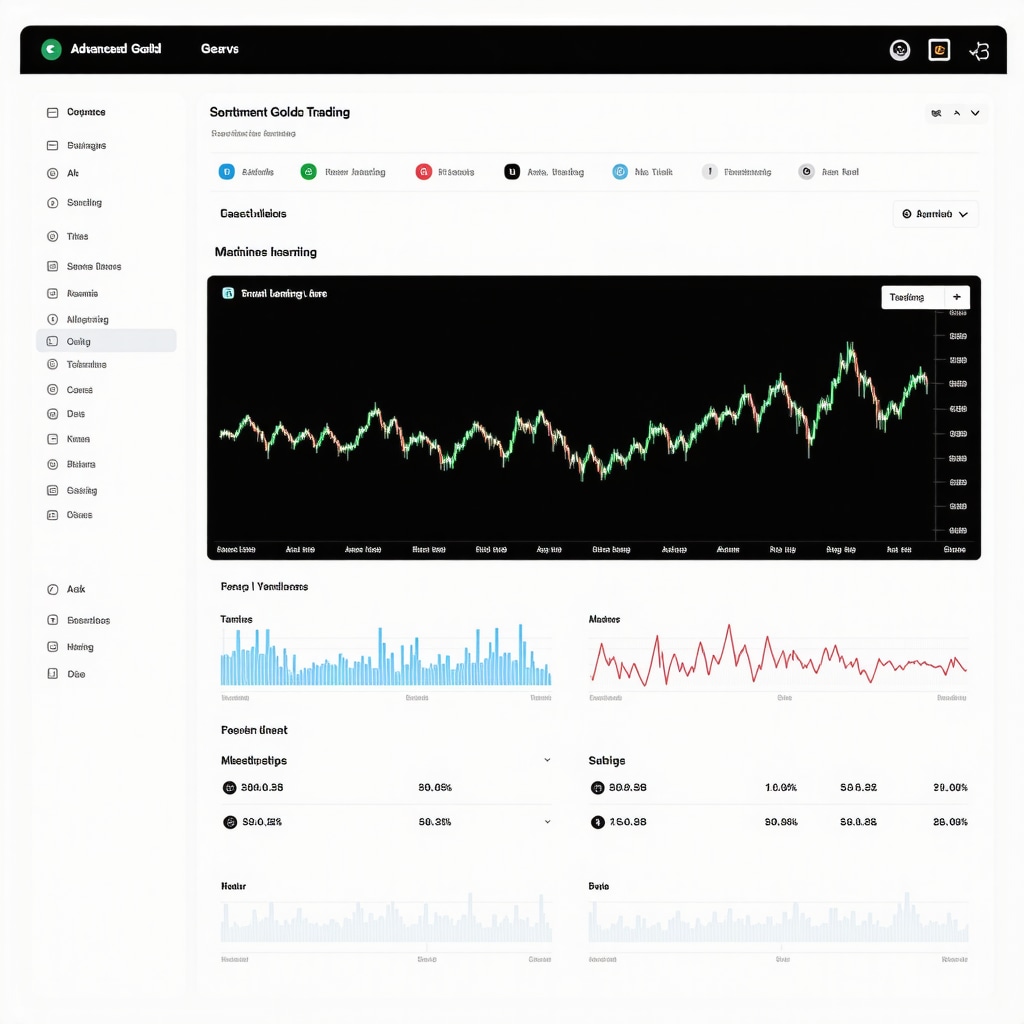Click the icon beside 80.9.98 in Sabige
This screenshot has height=1024, width=1024.
[598, 788]
